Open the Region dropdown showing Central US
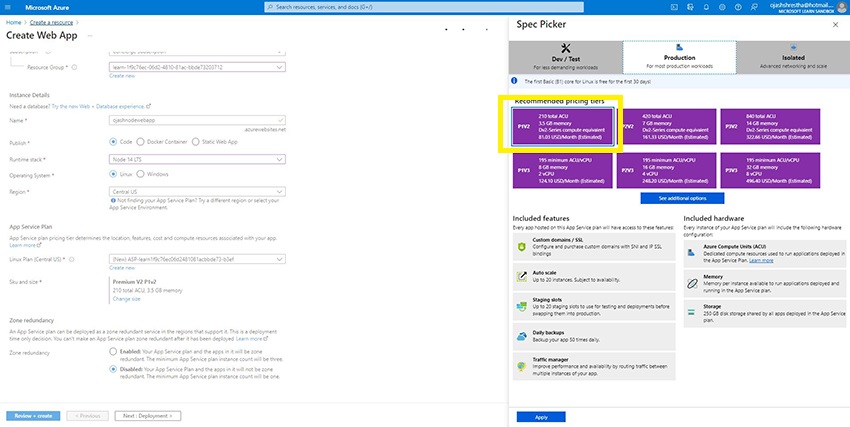The image size is (850, 427). tap(197, 191)
